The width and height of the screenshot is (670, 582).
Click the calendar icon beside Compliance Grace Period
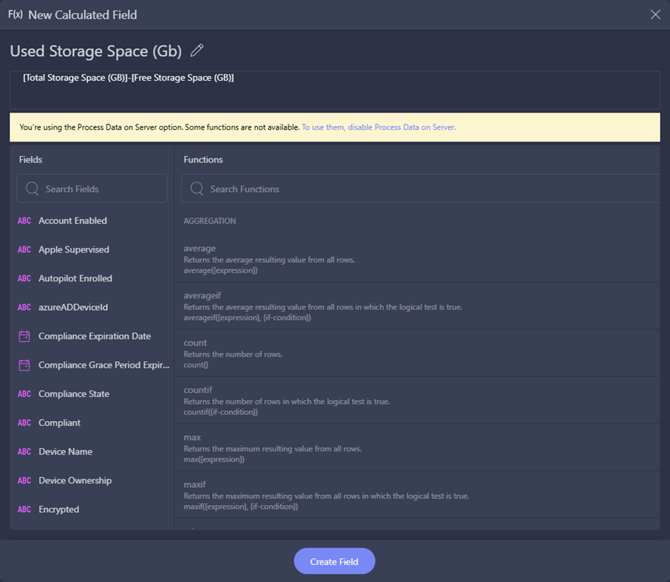click(24, 365)
